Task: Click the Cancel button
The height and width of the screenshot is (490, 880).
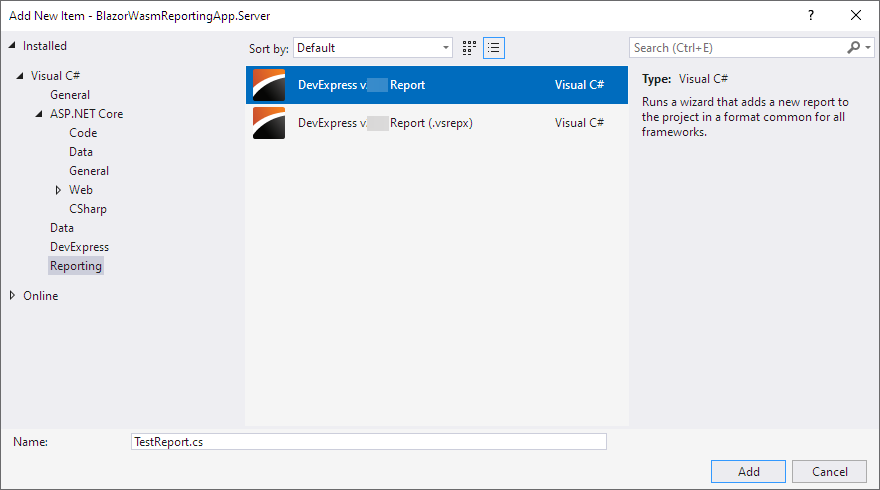Action: (829, 471)
